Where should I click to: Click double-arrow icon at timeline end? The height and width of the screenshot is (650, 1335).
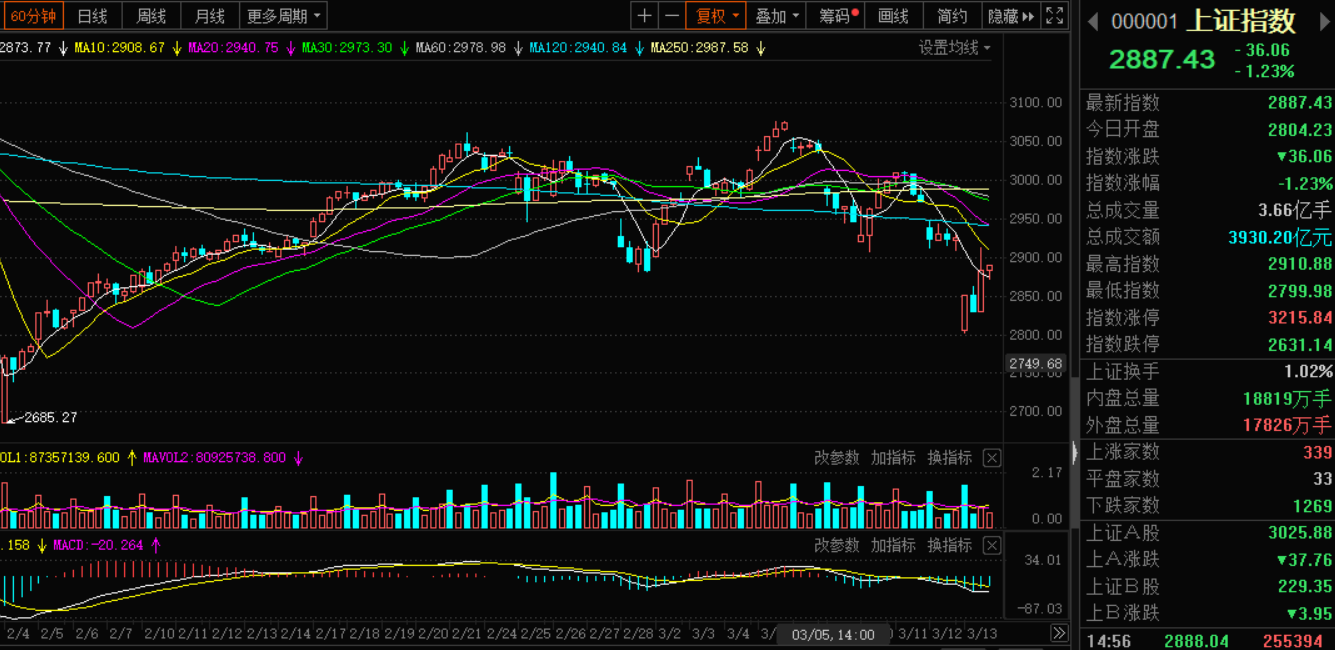1058,634
